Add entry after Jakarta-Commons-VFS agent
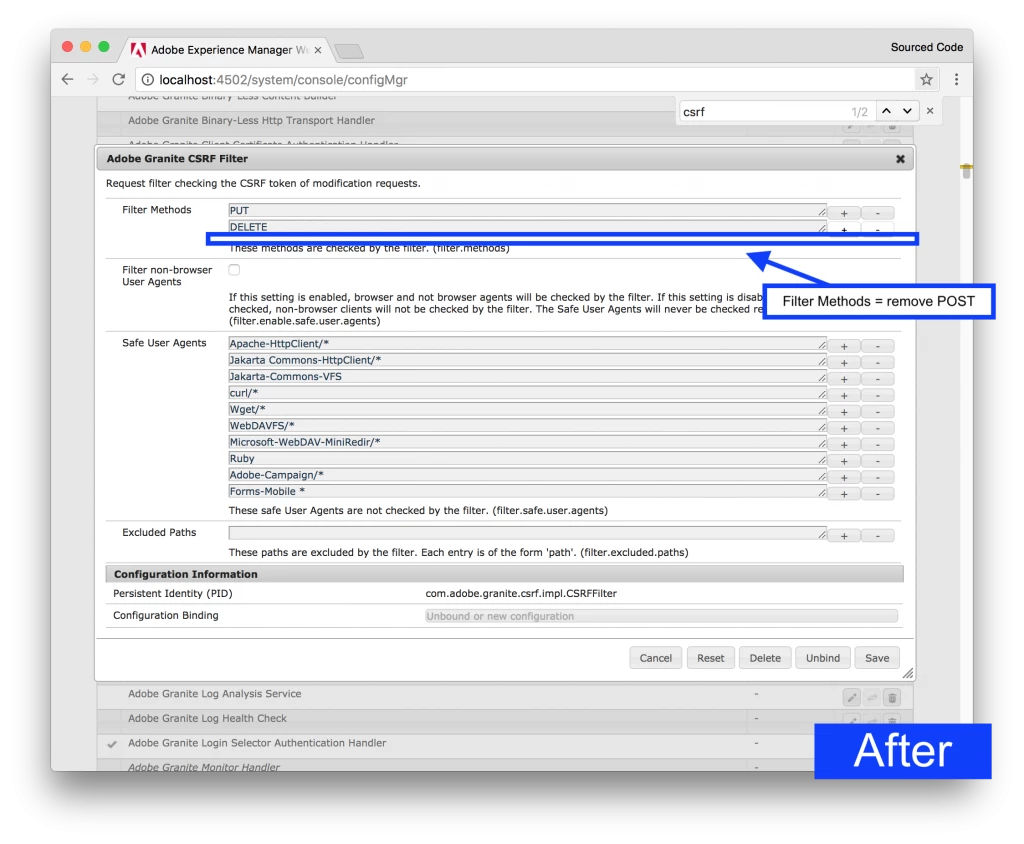Viewport: 1024px width, 844px height. [x=844, y=379]
